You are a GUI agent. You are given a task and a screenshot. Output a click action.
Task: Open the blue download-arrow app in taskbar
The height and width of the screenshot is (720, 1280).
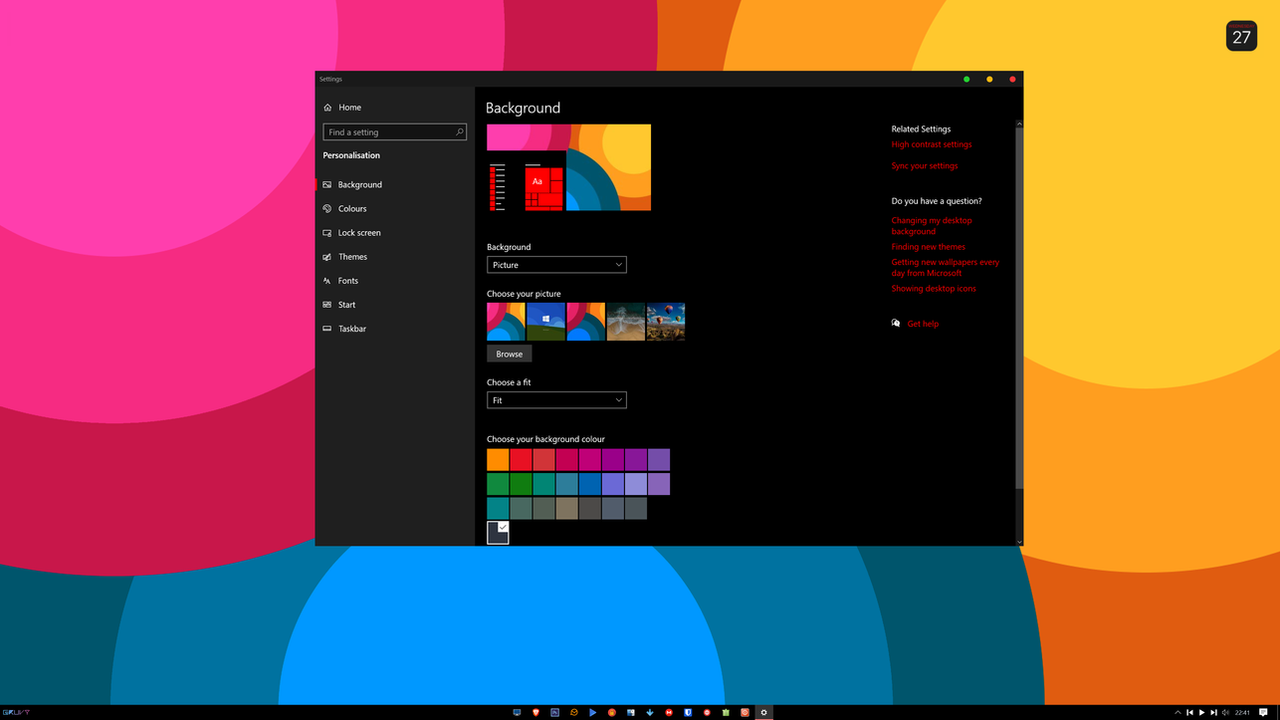650,712
